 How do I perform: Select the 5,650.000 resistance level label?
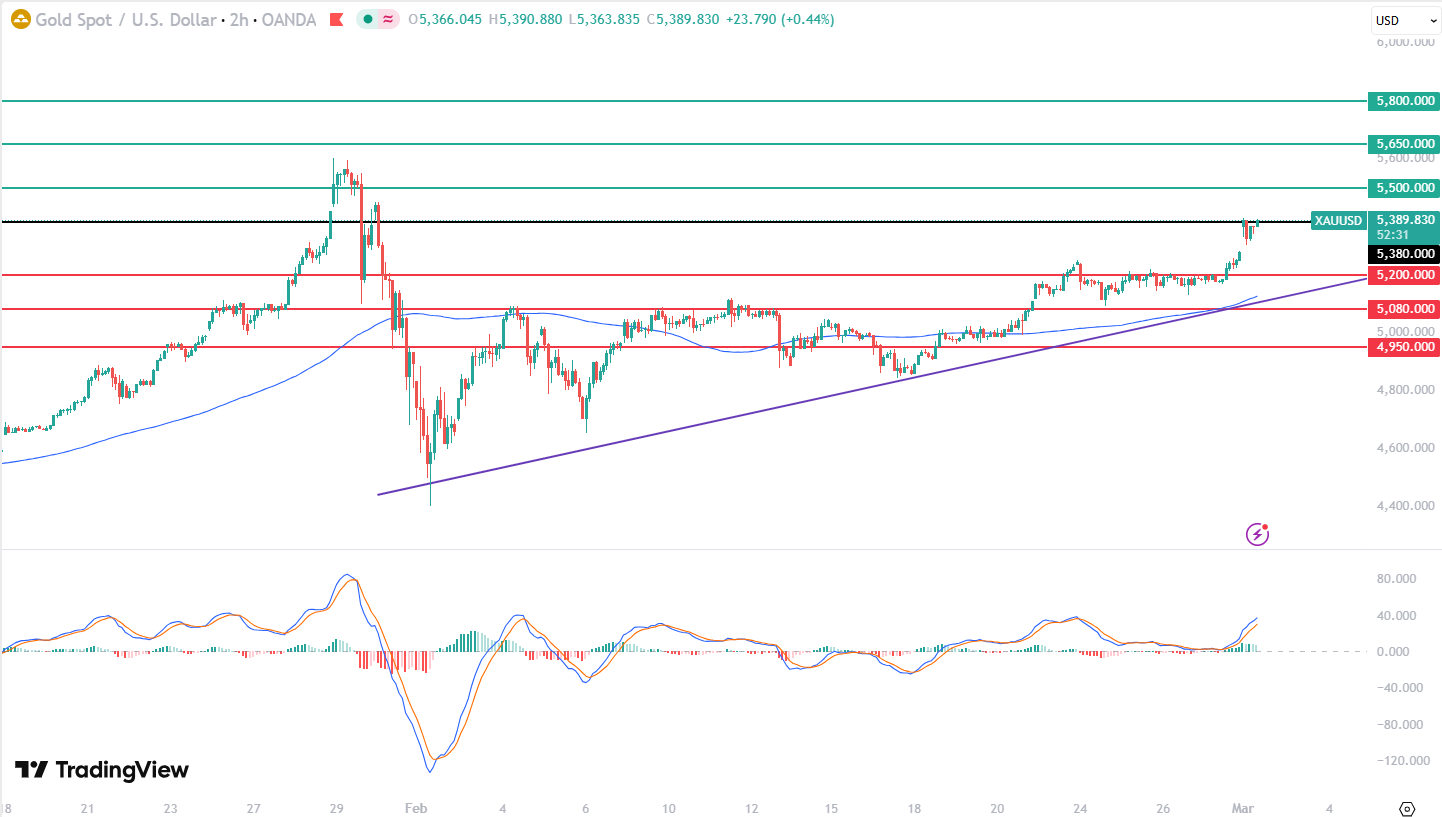click(1404, 144)
